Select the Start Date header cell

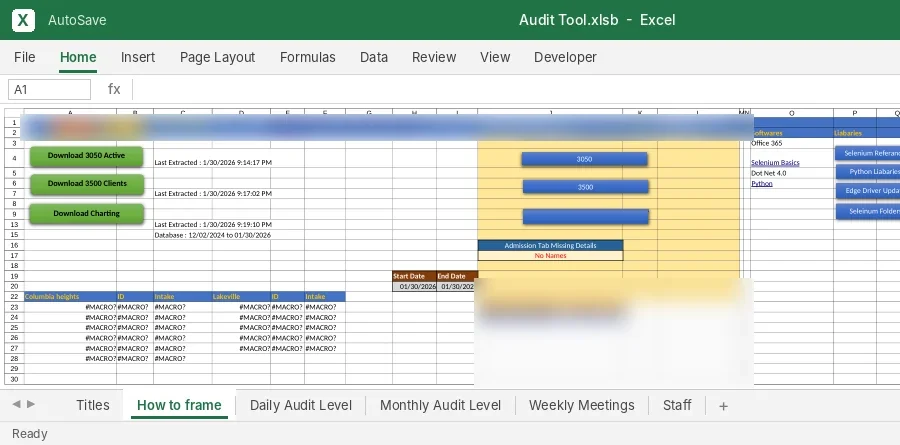click(x=414, y=276)
